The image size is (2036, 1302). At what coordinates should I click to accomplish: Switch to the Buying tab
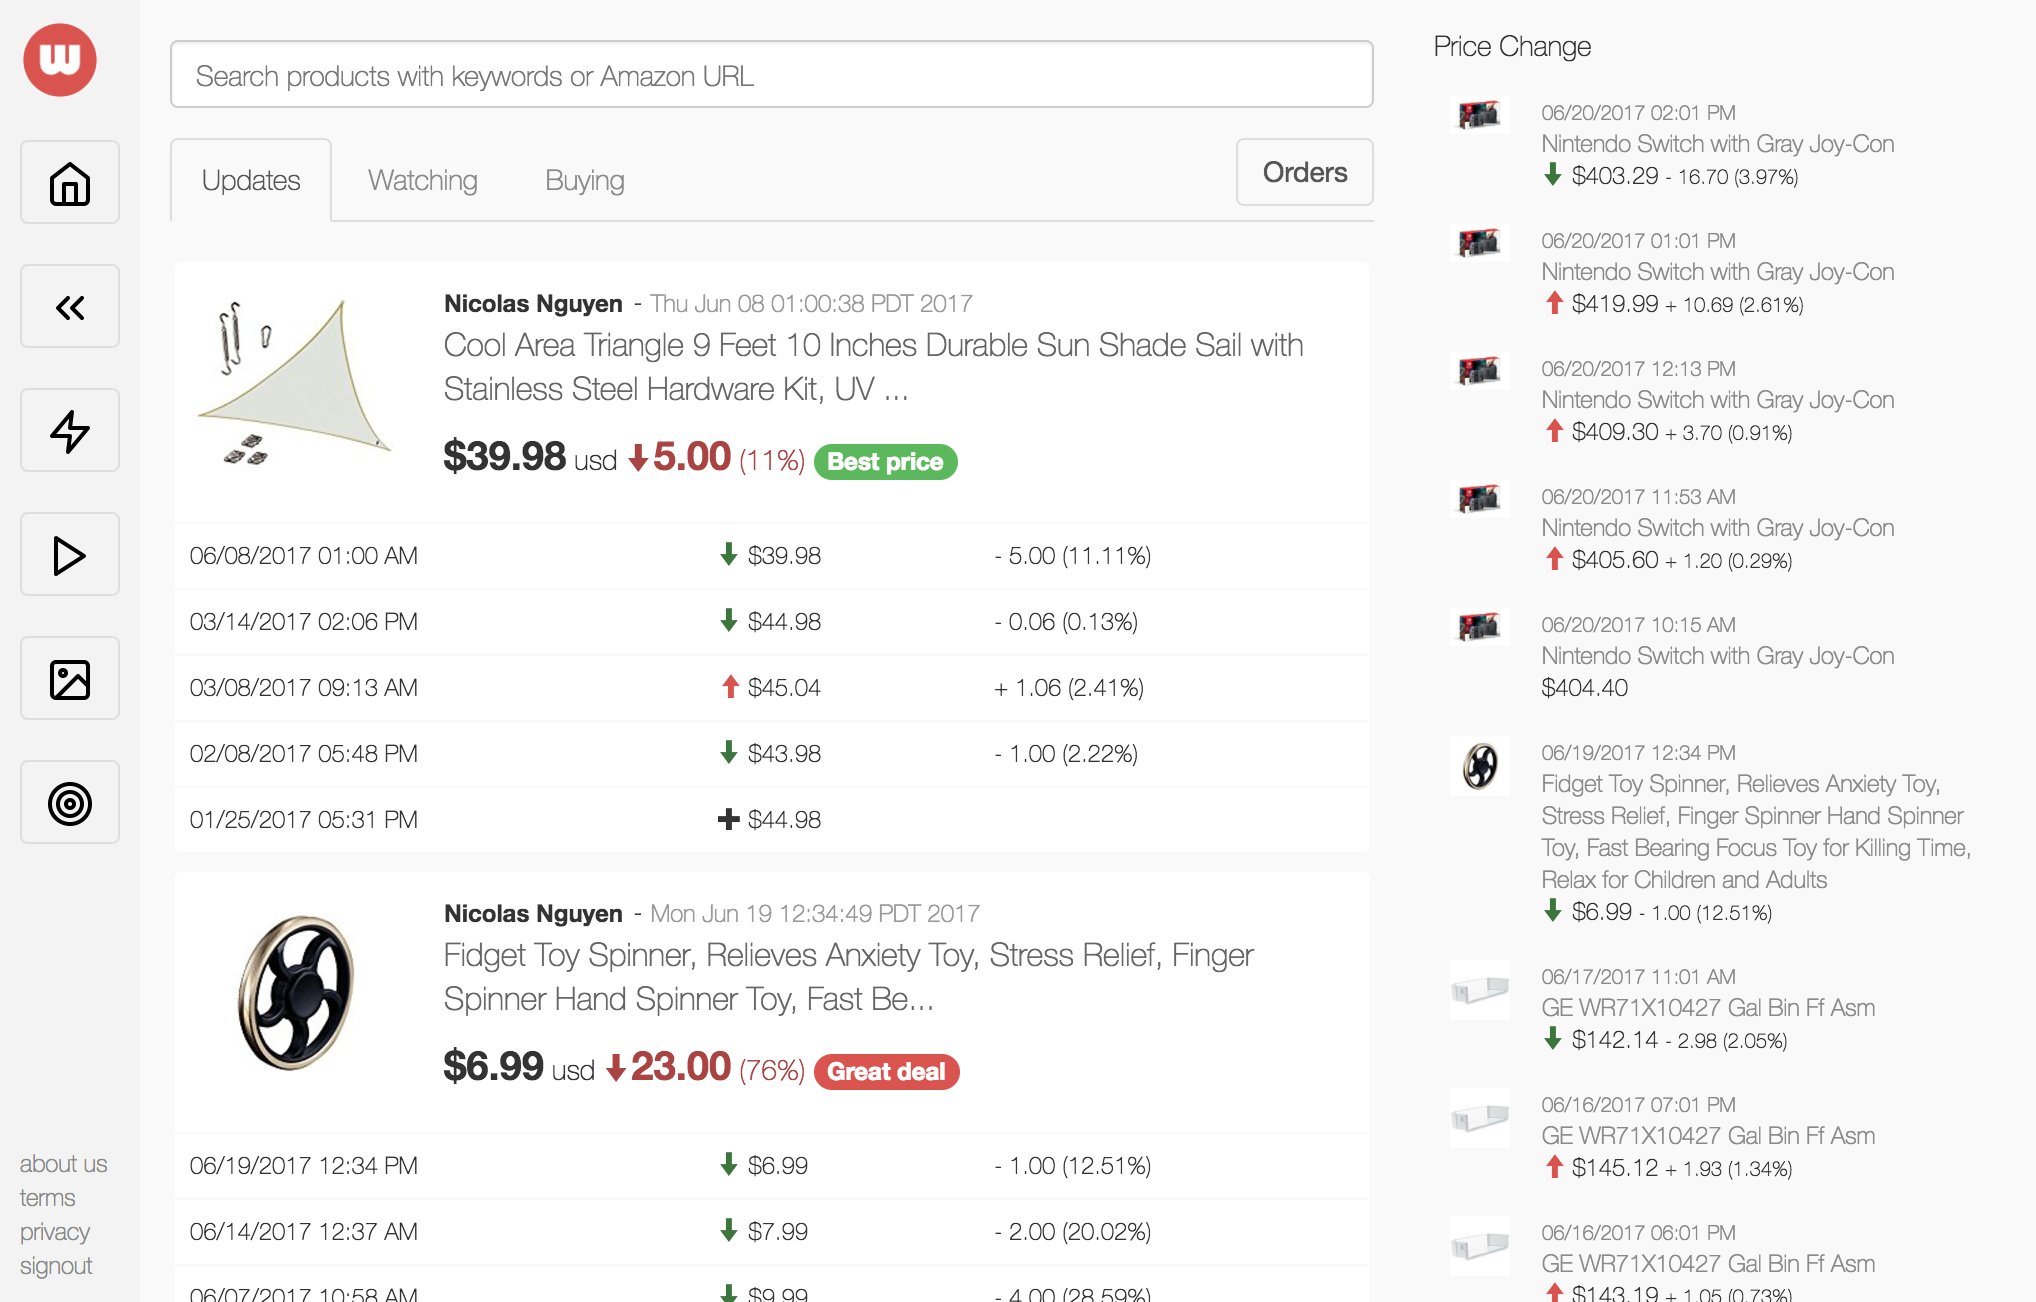(584, 180)
